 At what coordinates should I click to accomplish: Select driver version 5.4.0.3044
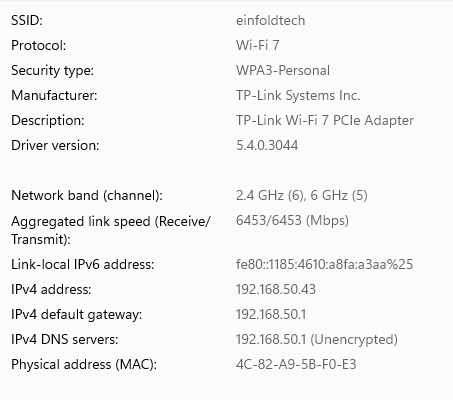(267, 145)
